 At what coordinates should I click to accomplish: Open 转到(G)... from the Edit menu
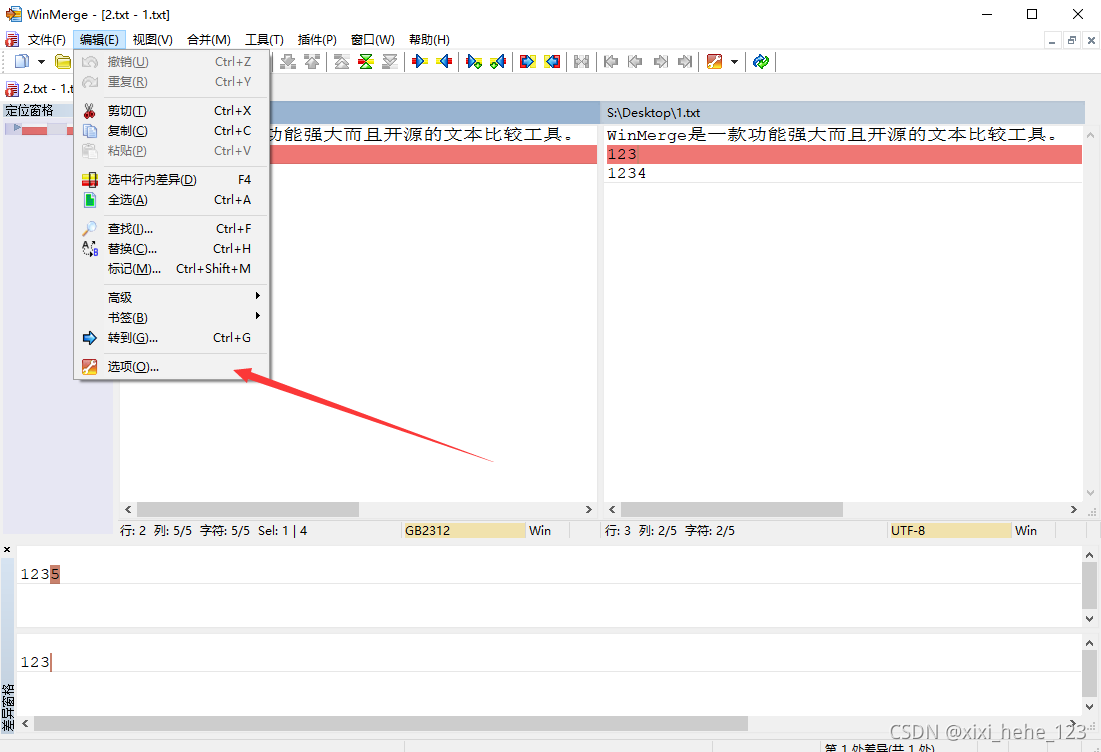(x=171, y=338)
